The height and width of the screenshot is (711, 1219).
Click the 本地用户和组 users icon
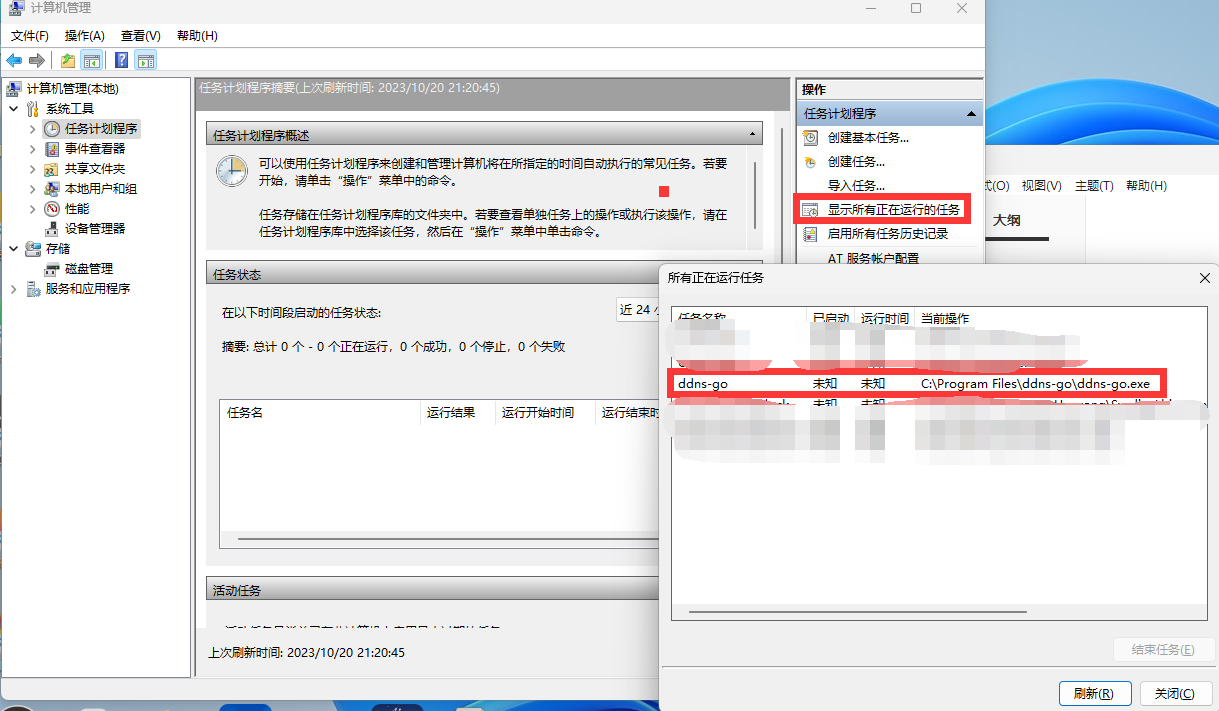pos(52,189)
